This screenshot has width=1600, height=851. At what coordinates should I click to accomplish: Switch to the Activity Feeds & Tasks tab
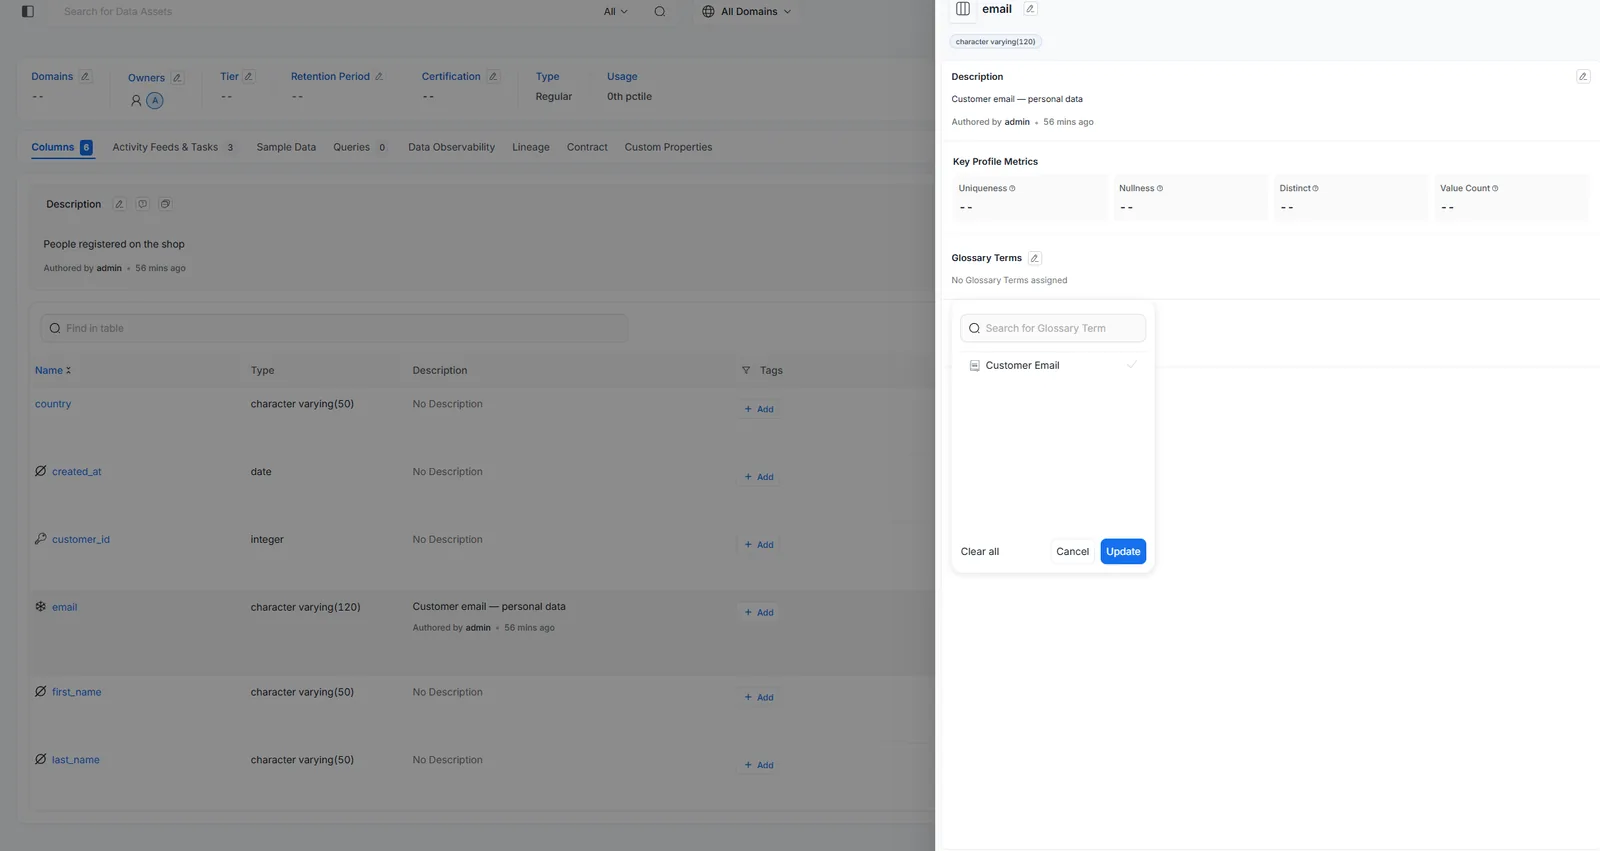(173, 147)
